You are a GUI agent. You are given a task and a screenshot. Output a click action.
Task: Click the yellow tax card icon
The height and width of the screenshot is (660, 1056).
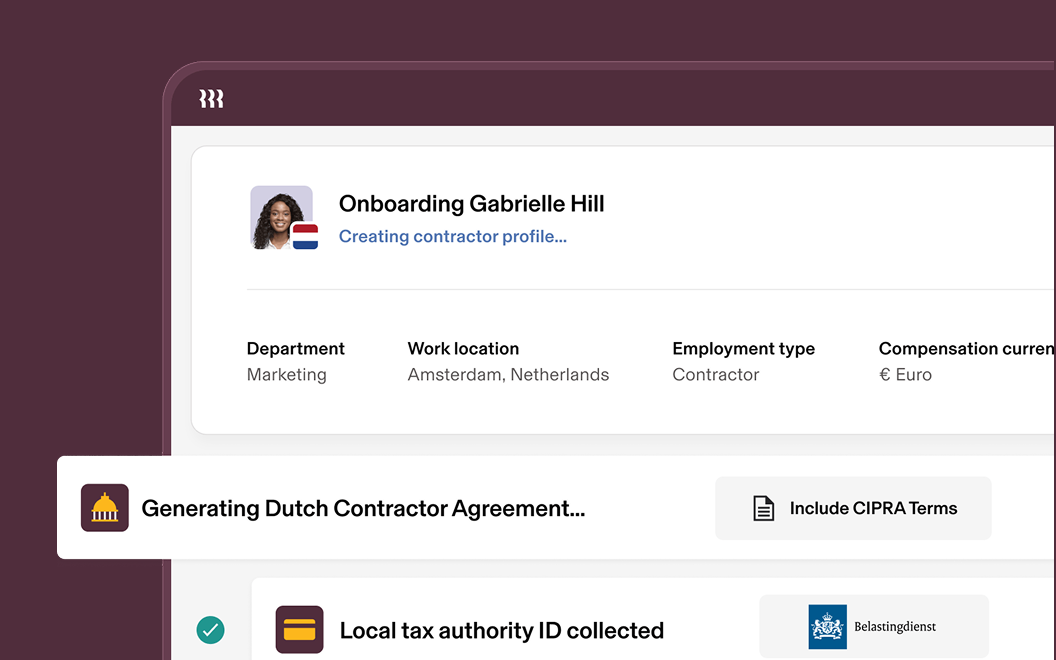(x=299, y=630)
